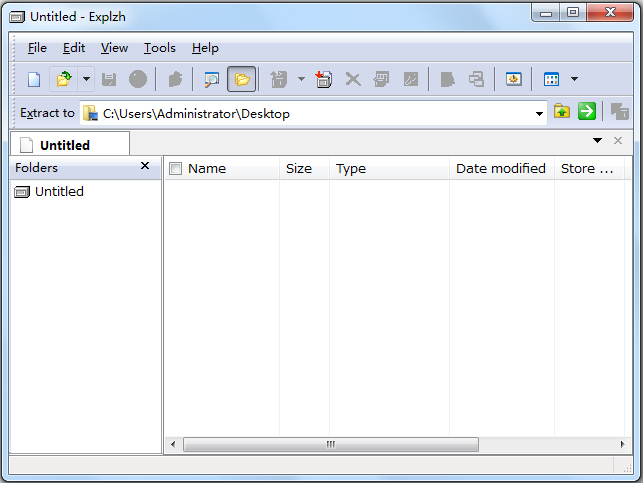This screenshot has width=643, height=483.
Task: Open the Extract to path dropdown
Action: [539, 113]
